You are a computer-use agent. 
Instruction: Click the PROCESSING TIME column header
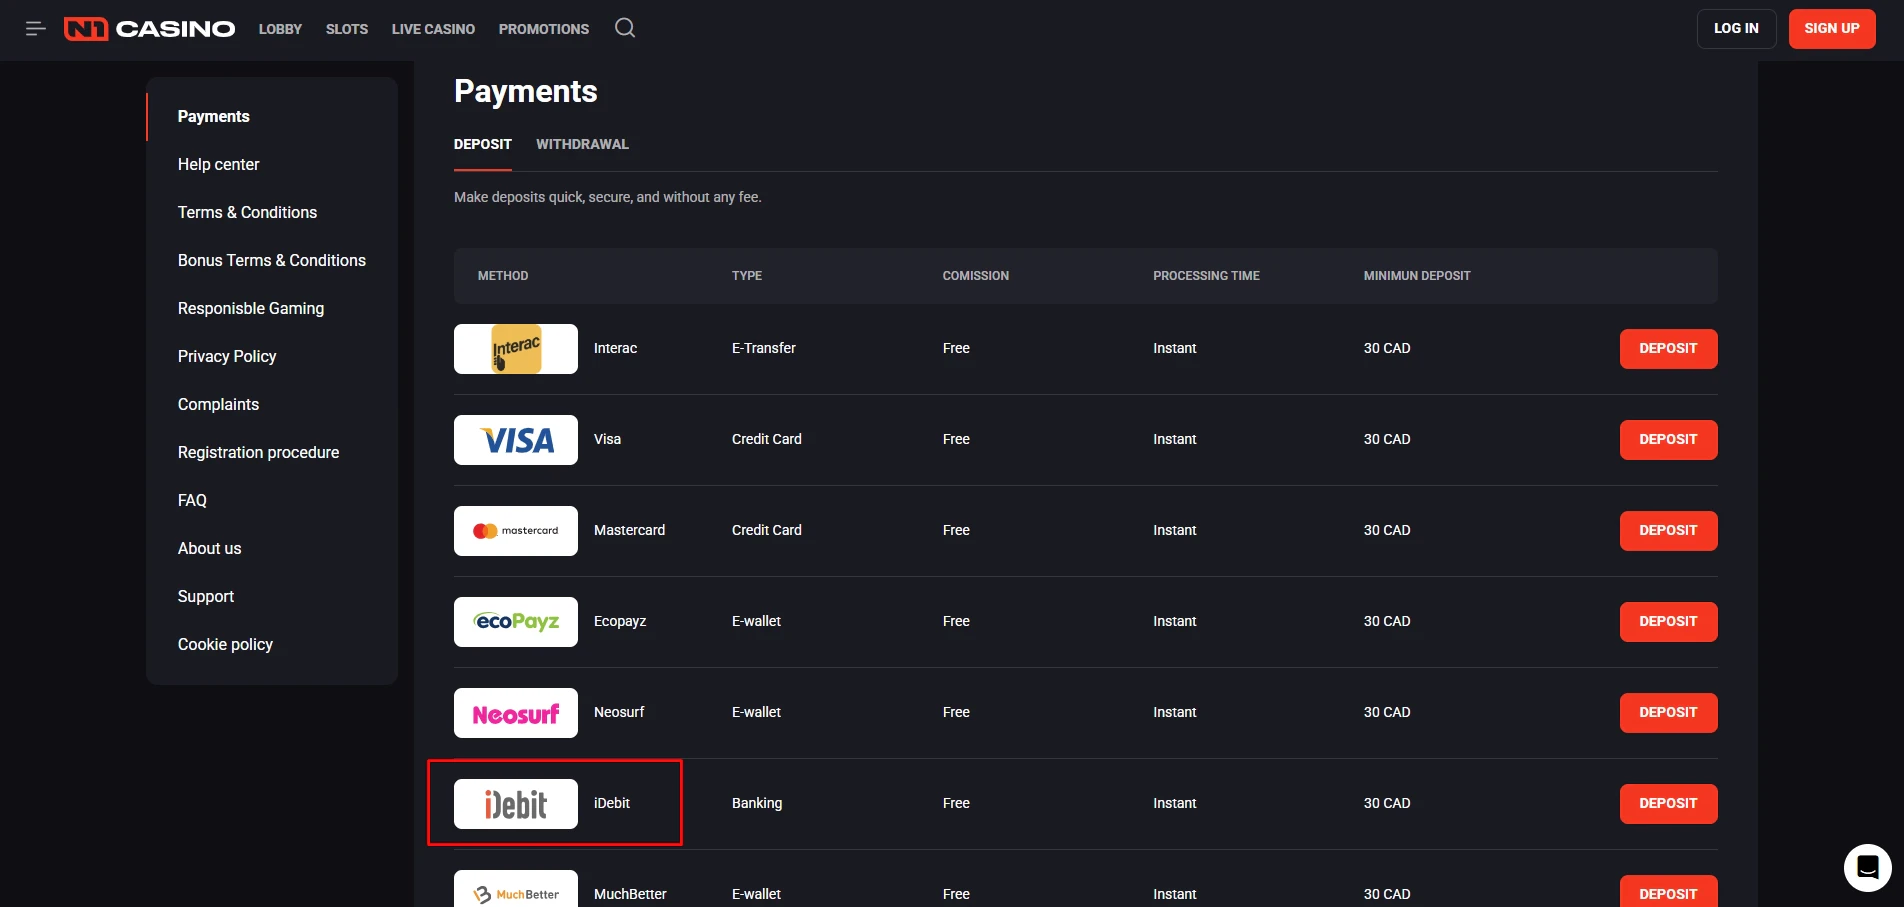click(x=1206, y=276)
